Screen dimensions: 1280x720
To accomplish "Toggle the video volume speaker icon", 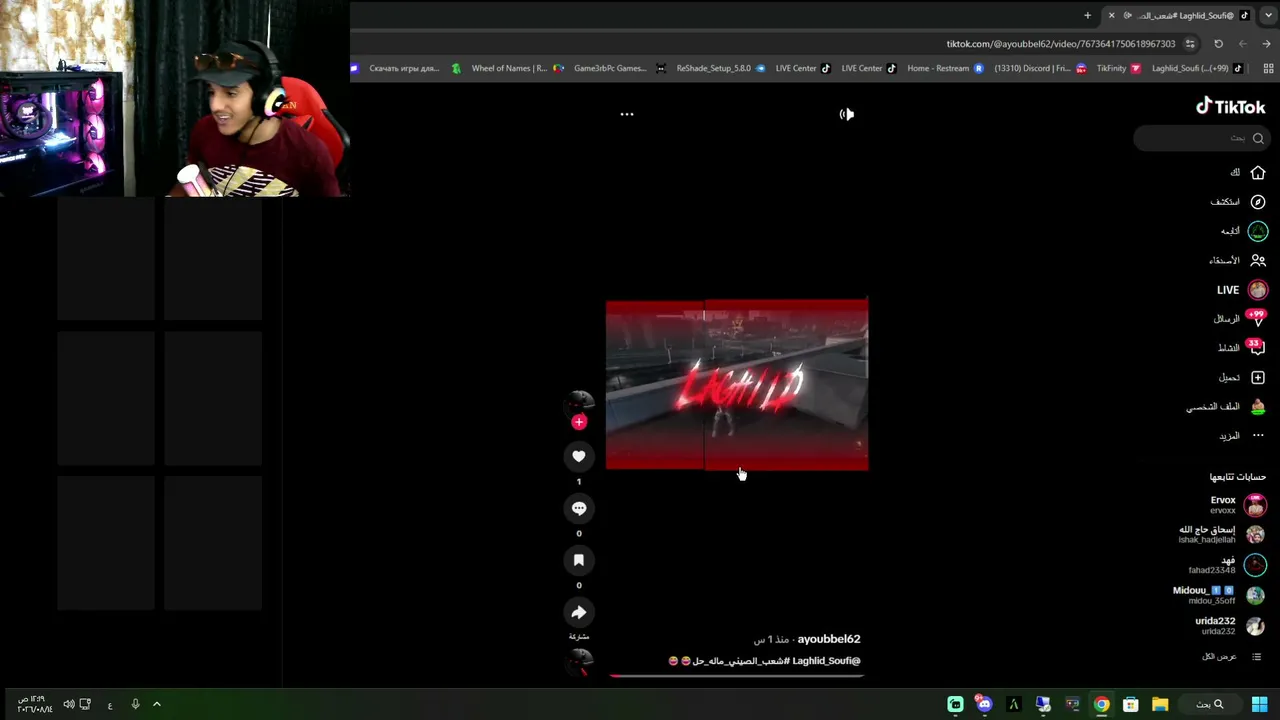I will pos(847,114).
